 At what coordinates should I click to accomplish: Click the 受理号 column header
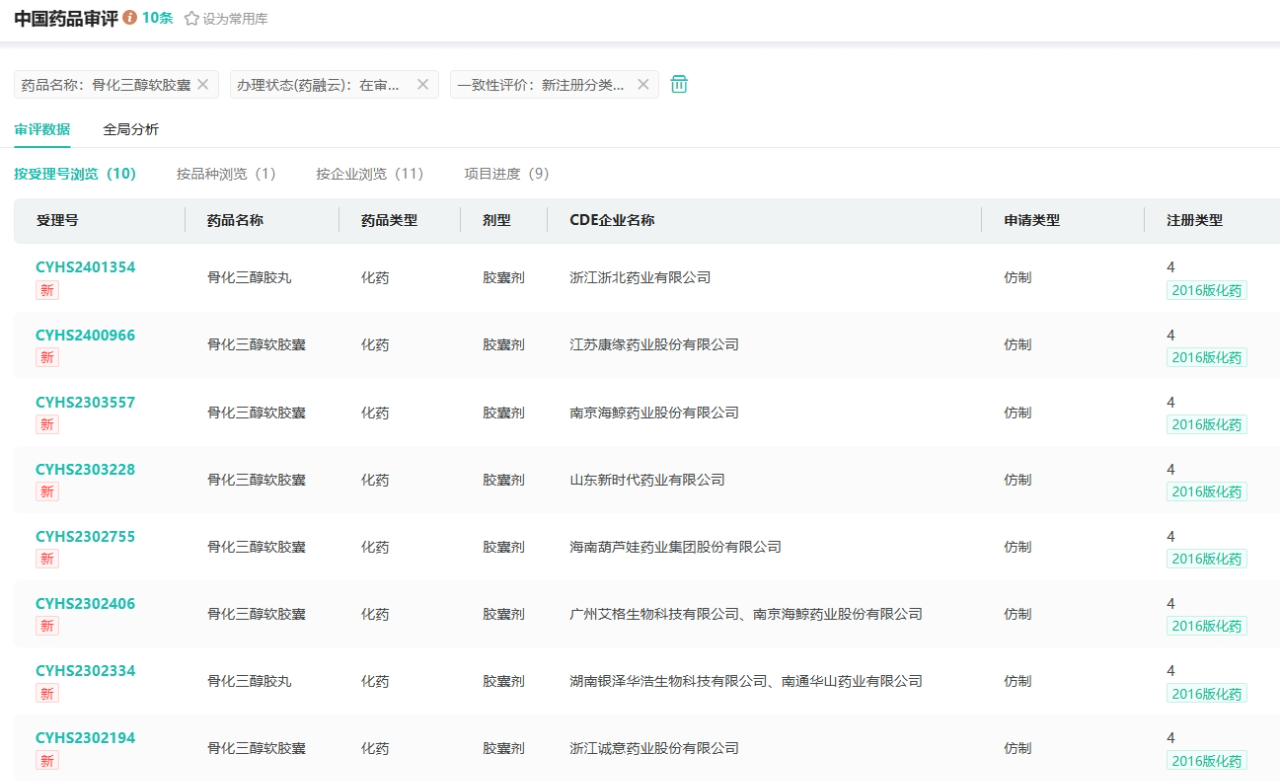click(57, 220)
